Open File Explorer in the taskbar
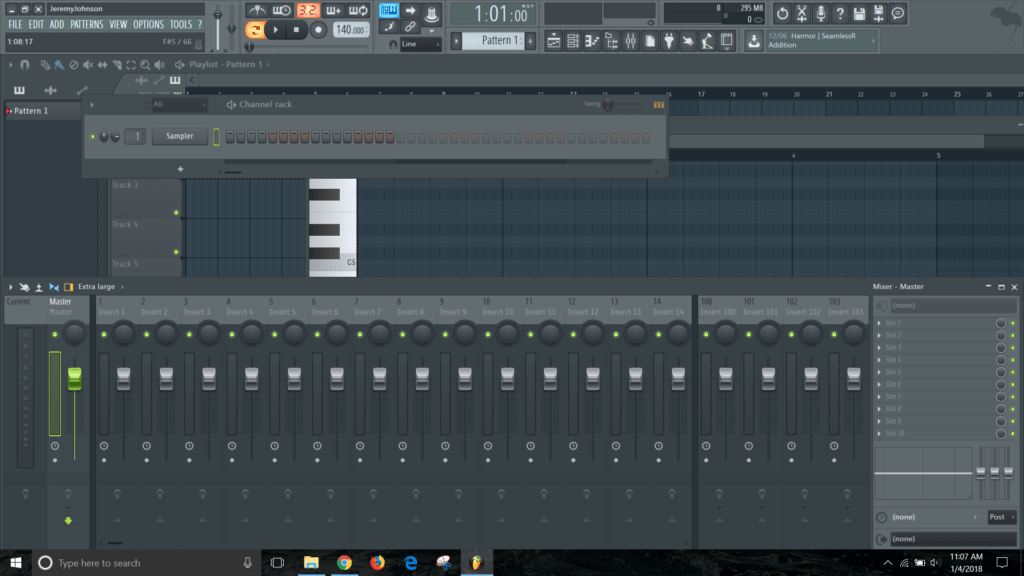The height and width of the screenshot is (576, 1024). click(x=311, y=562)
